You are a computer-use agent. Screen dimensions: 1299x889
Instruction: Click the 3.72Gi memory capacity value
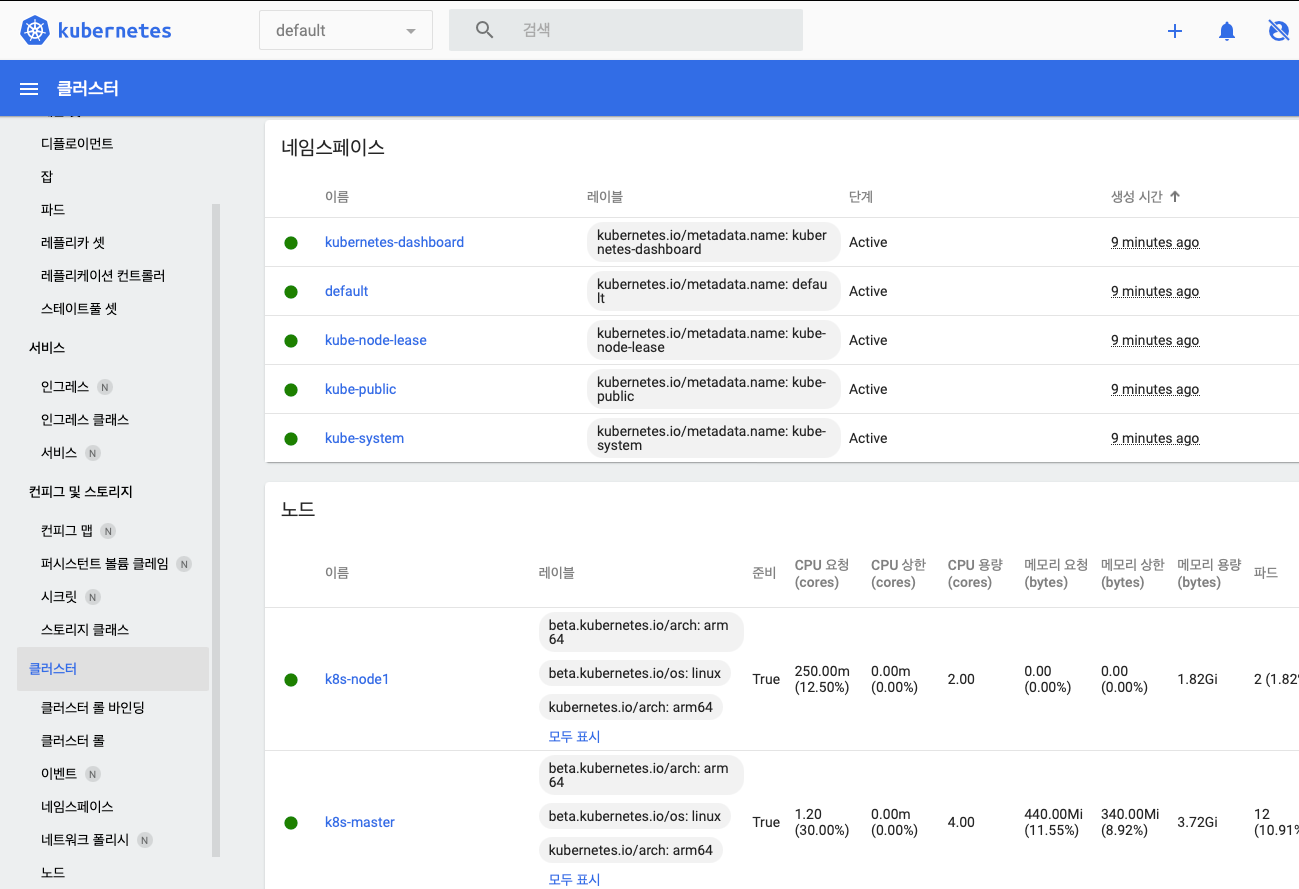click(1197, 823)
